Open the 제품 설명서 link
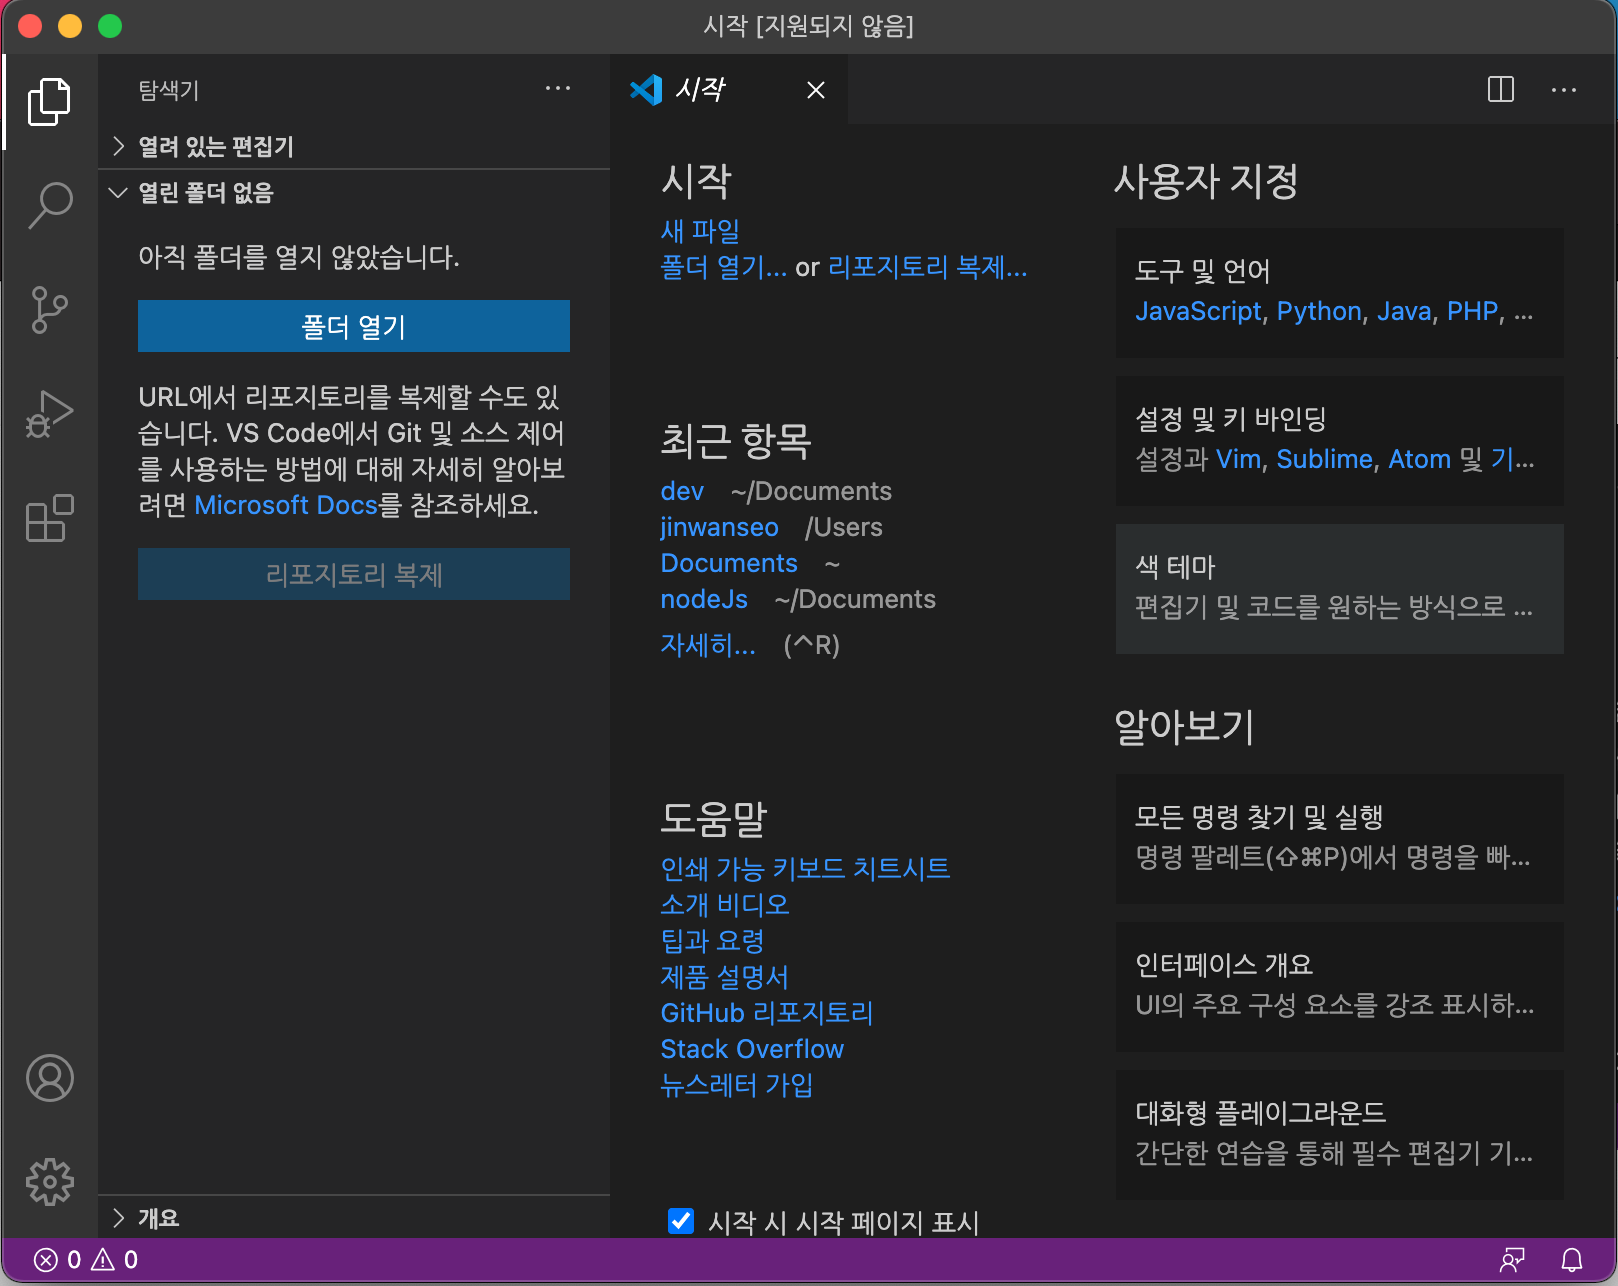 (725, 976)
